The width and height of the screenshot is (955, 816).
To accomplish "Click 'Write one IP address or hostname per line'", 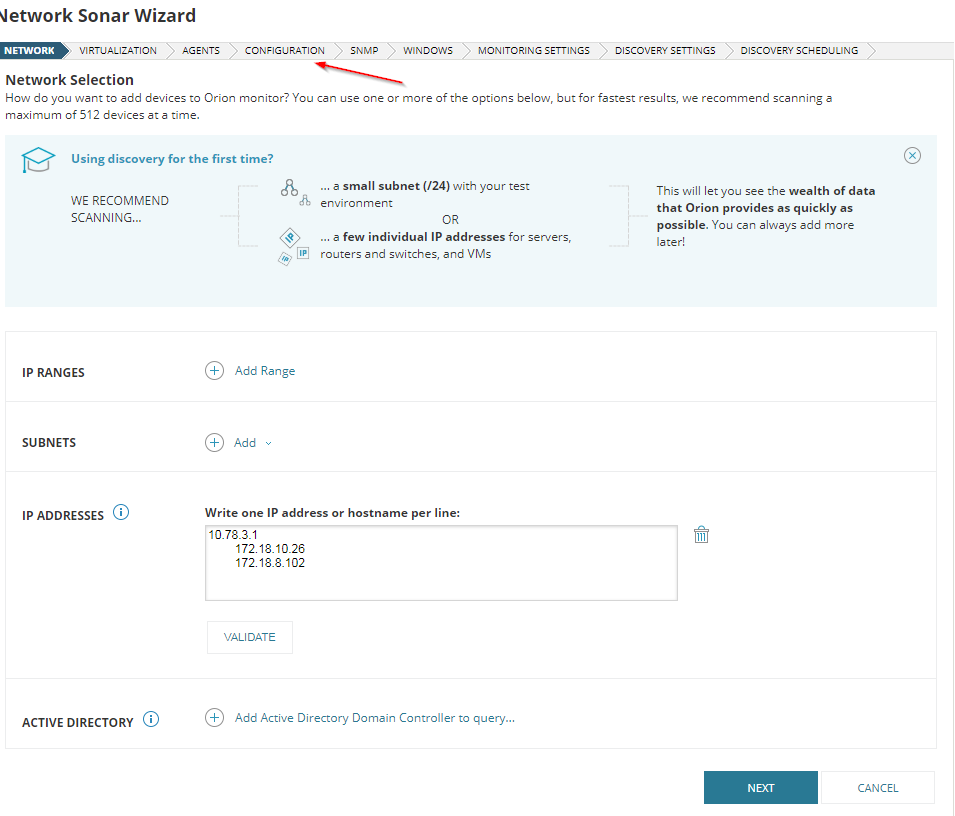I will (332, 513).
